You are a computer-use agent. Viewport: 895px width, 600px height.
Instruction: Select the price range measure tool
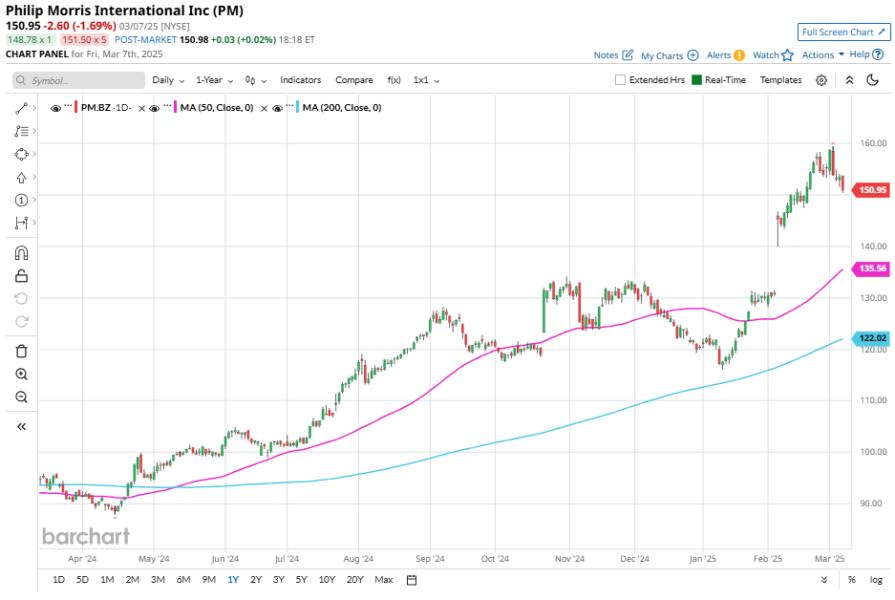pyautogui.click(x=21, y=223)
